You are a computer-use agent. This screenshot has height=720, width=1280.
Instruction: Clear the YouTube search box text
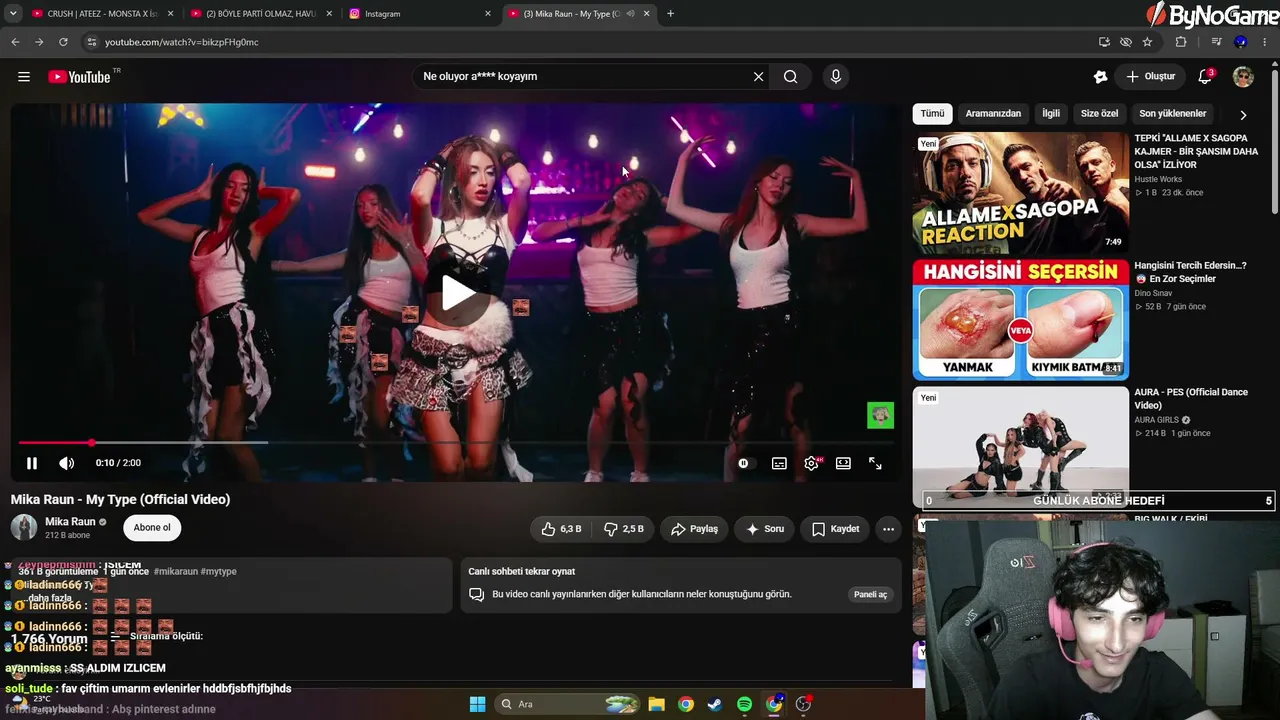(758, 77)
